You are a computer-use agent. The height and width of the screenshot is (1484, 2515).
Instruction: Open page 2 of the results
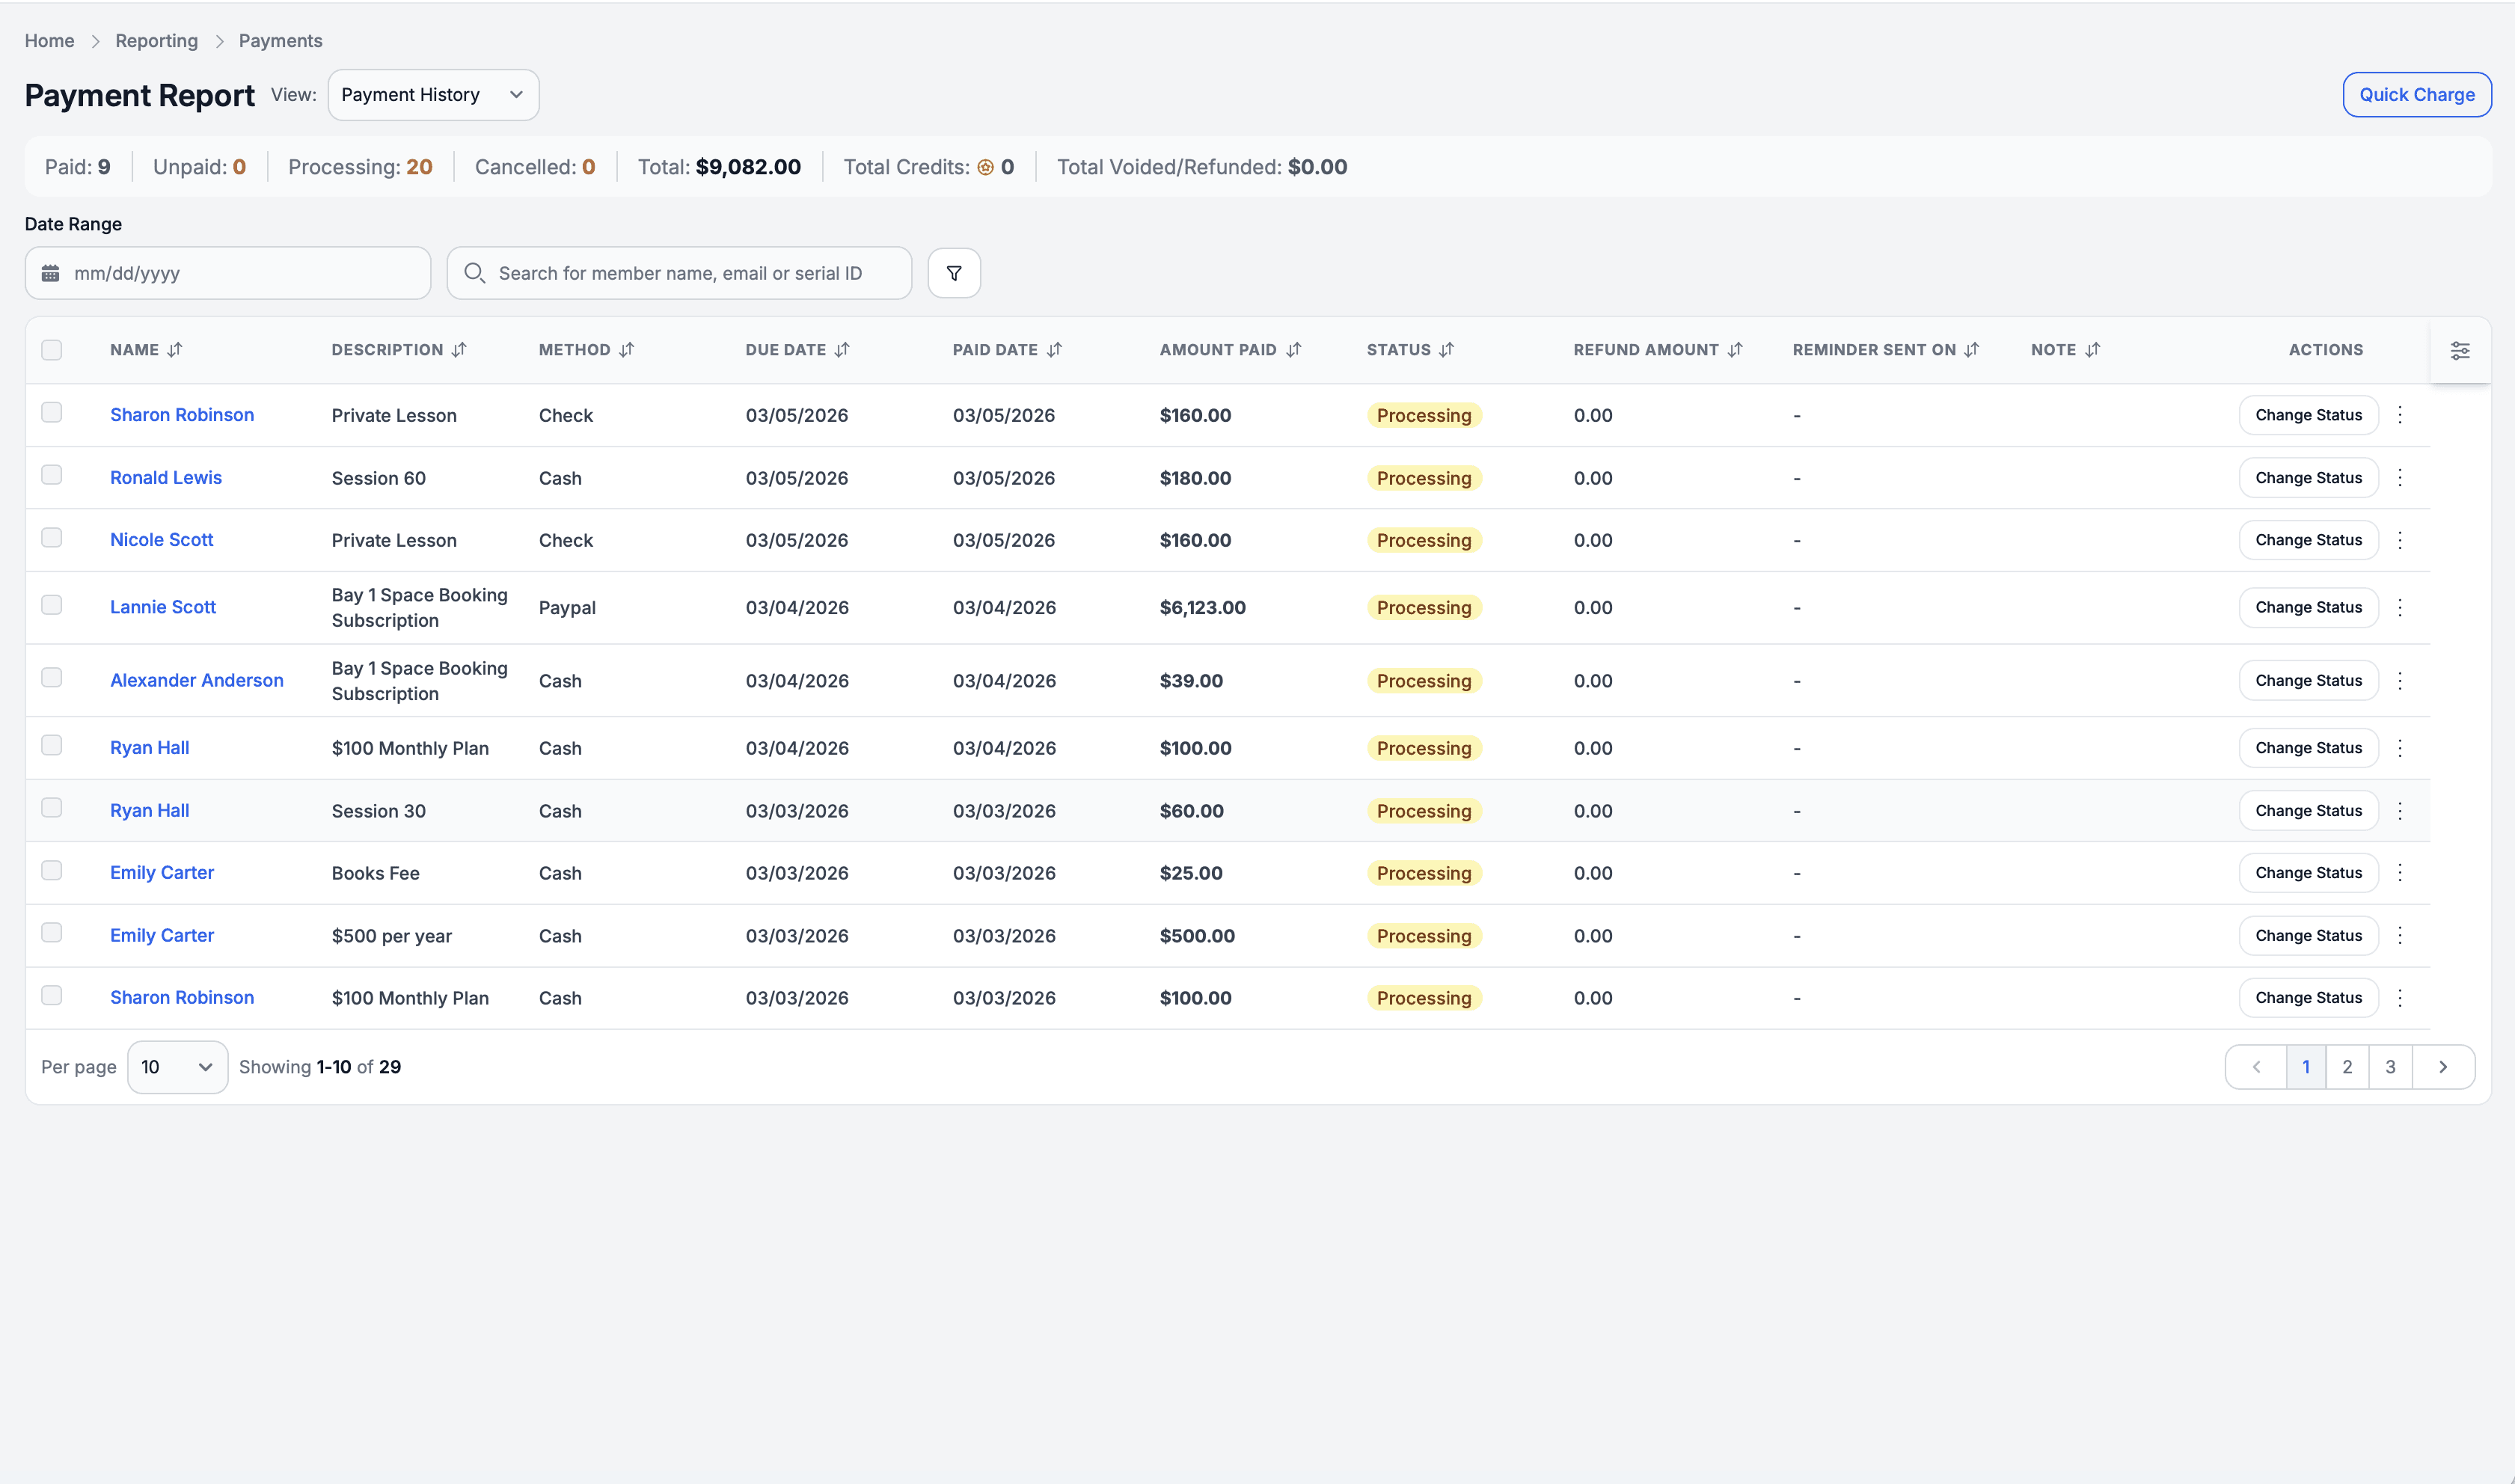[x=2346, y=1067]
